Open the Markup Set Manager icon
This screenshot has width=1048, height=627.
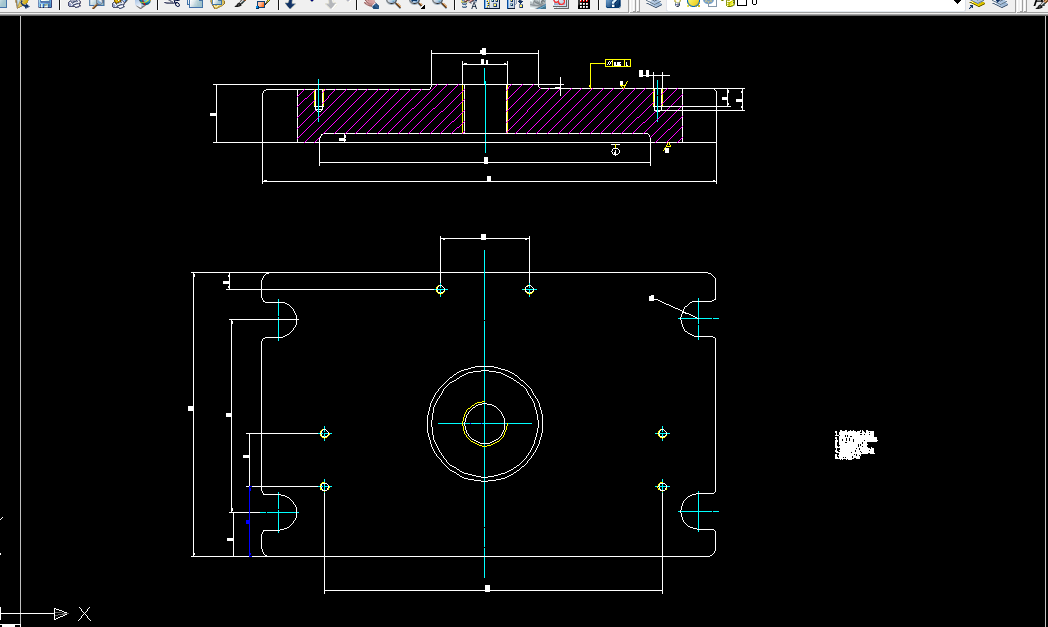pos(560,3)
